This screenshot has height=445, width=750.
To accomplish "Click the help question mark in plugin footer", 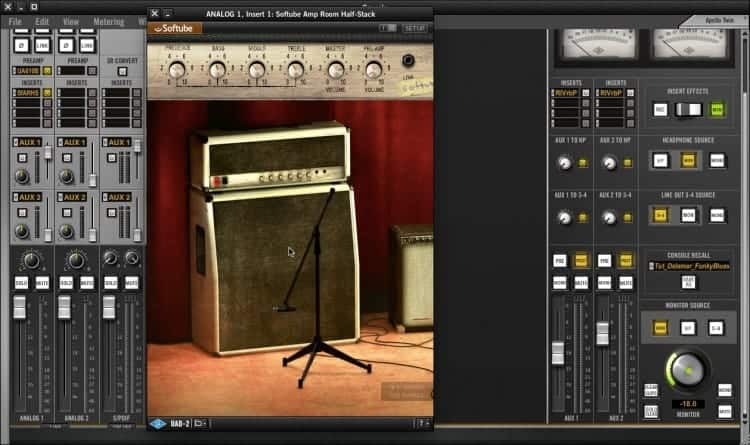I will (421, 423).
